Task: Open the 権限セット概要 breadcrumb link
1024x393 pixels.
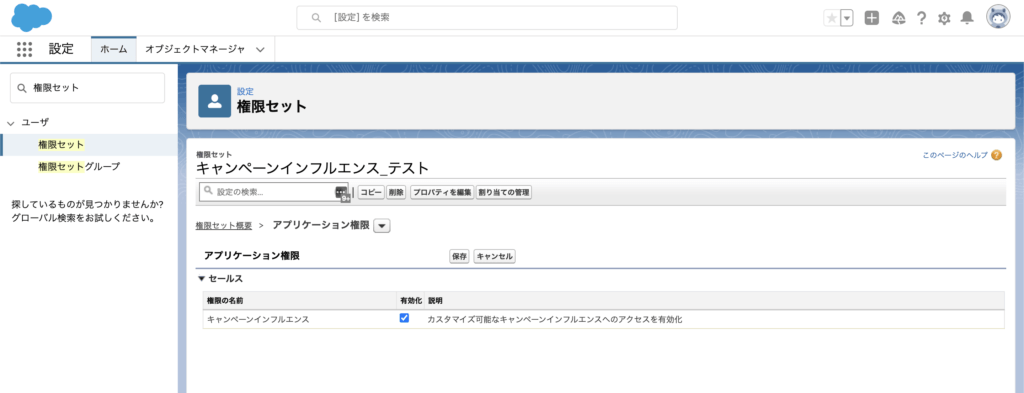Action: (224, 225)
